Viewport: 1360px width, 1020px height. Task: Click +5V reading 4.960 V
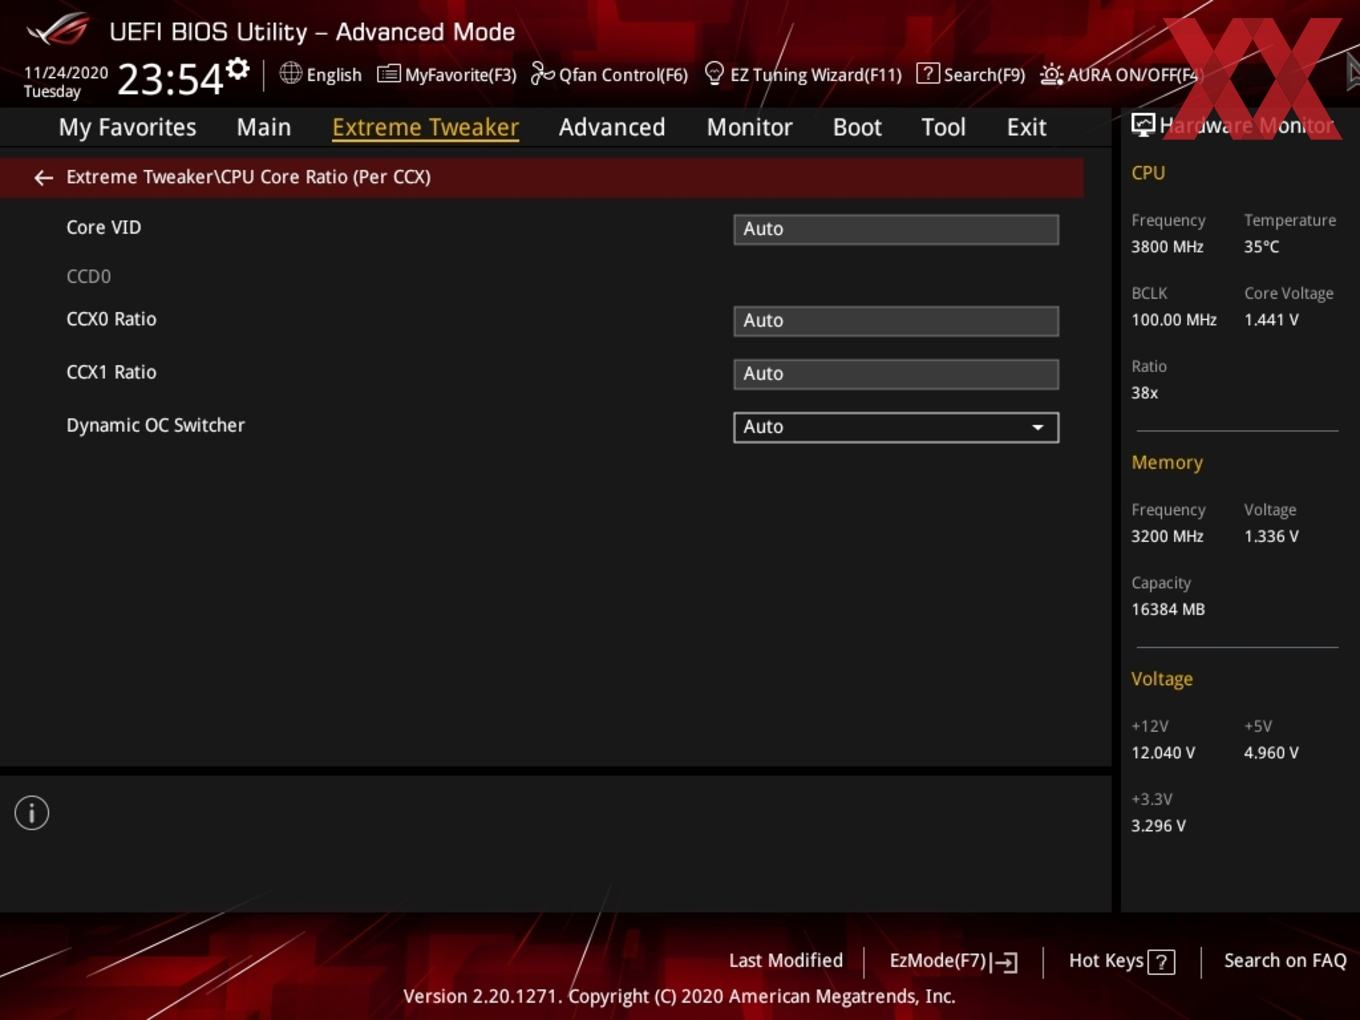point(1271,753)
